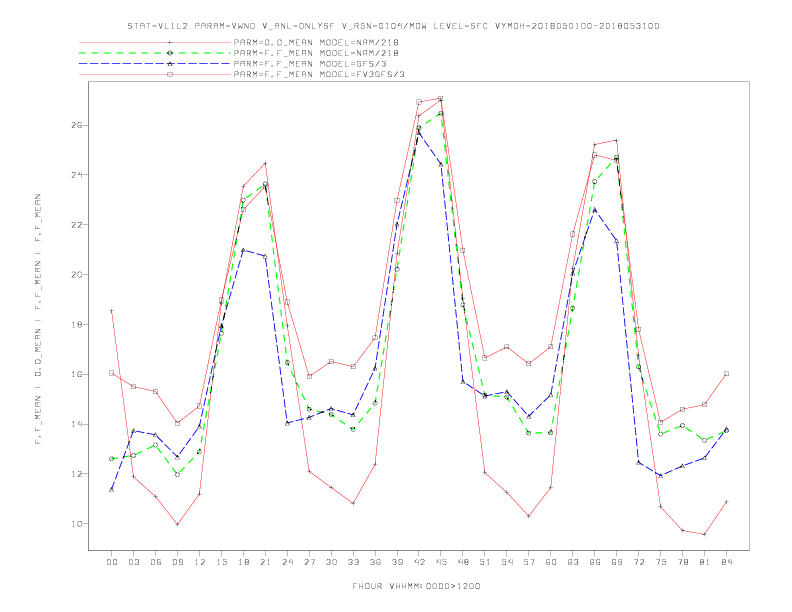
Task: Click x-axis tick label 03
Action: coord(133,562)
